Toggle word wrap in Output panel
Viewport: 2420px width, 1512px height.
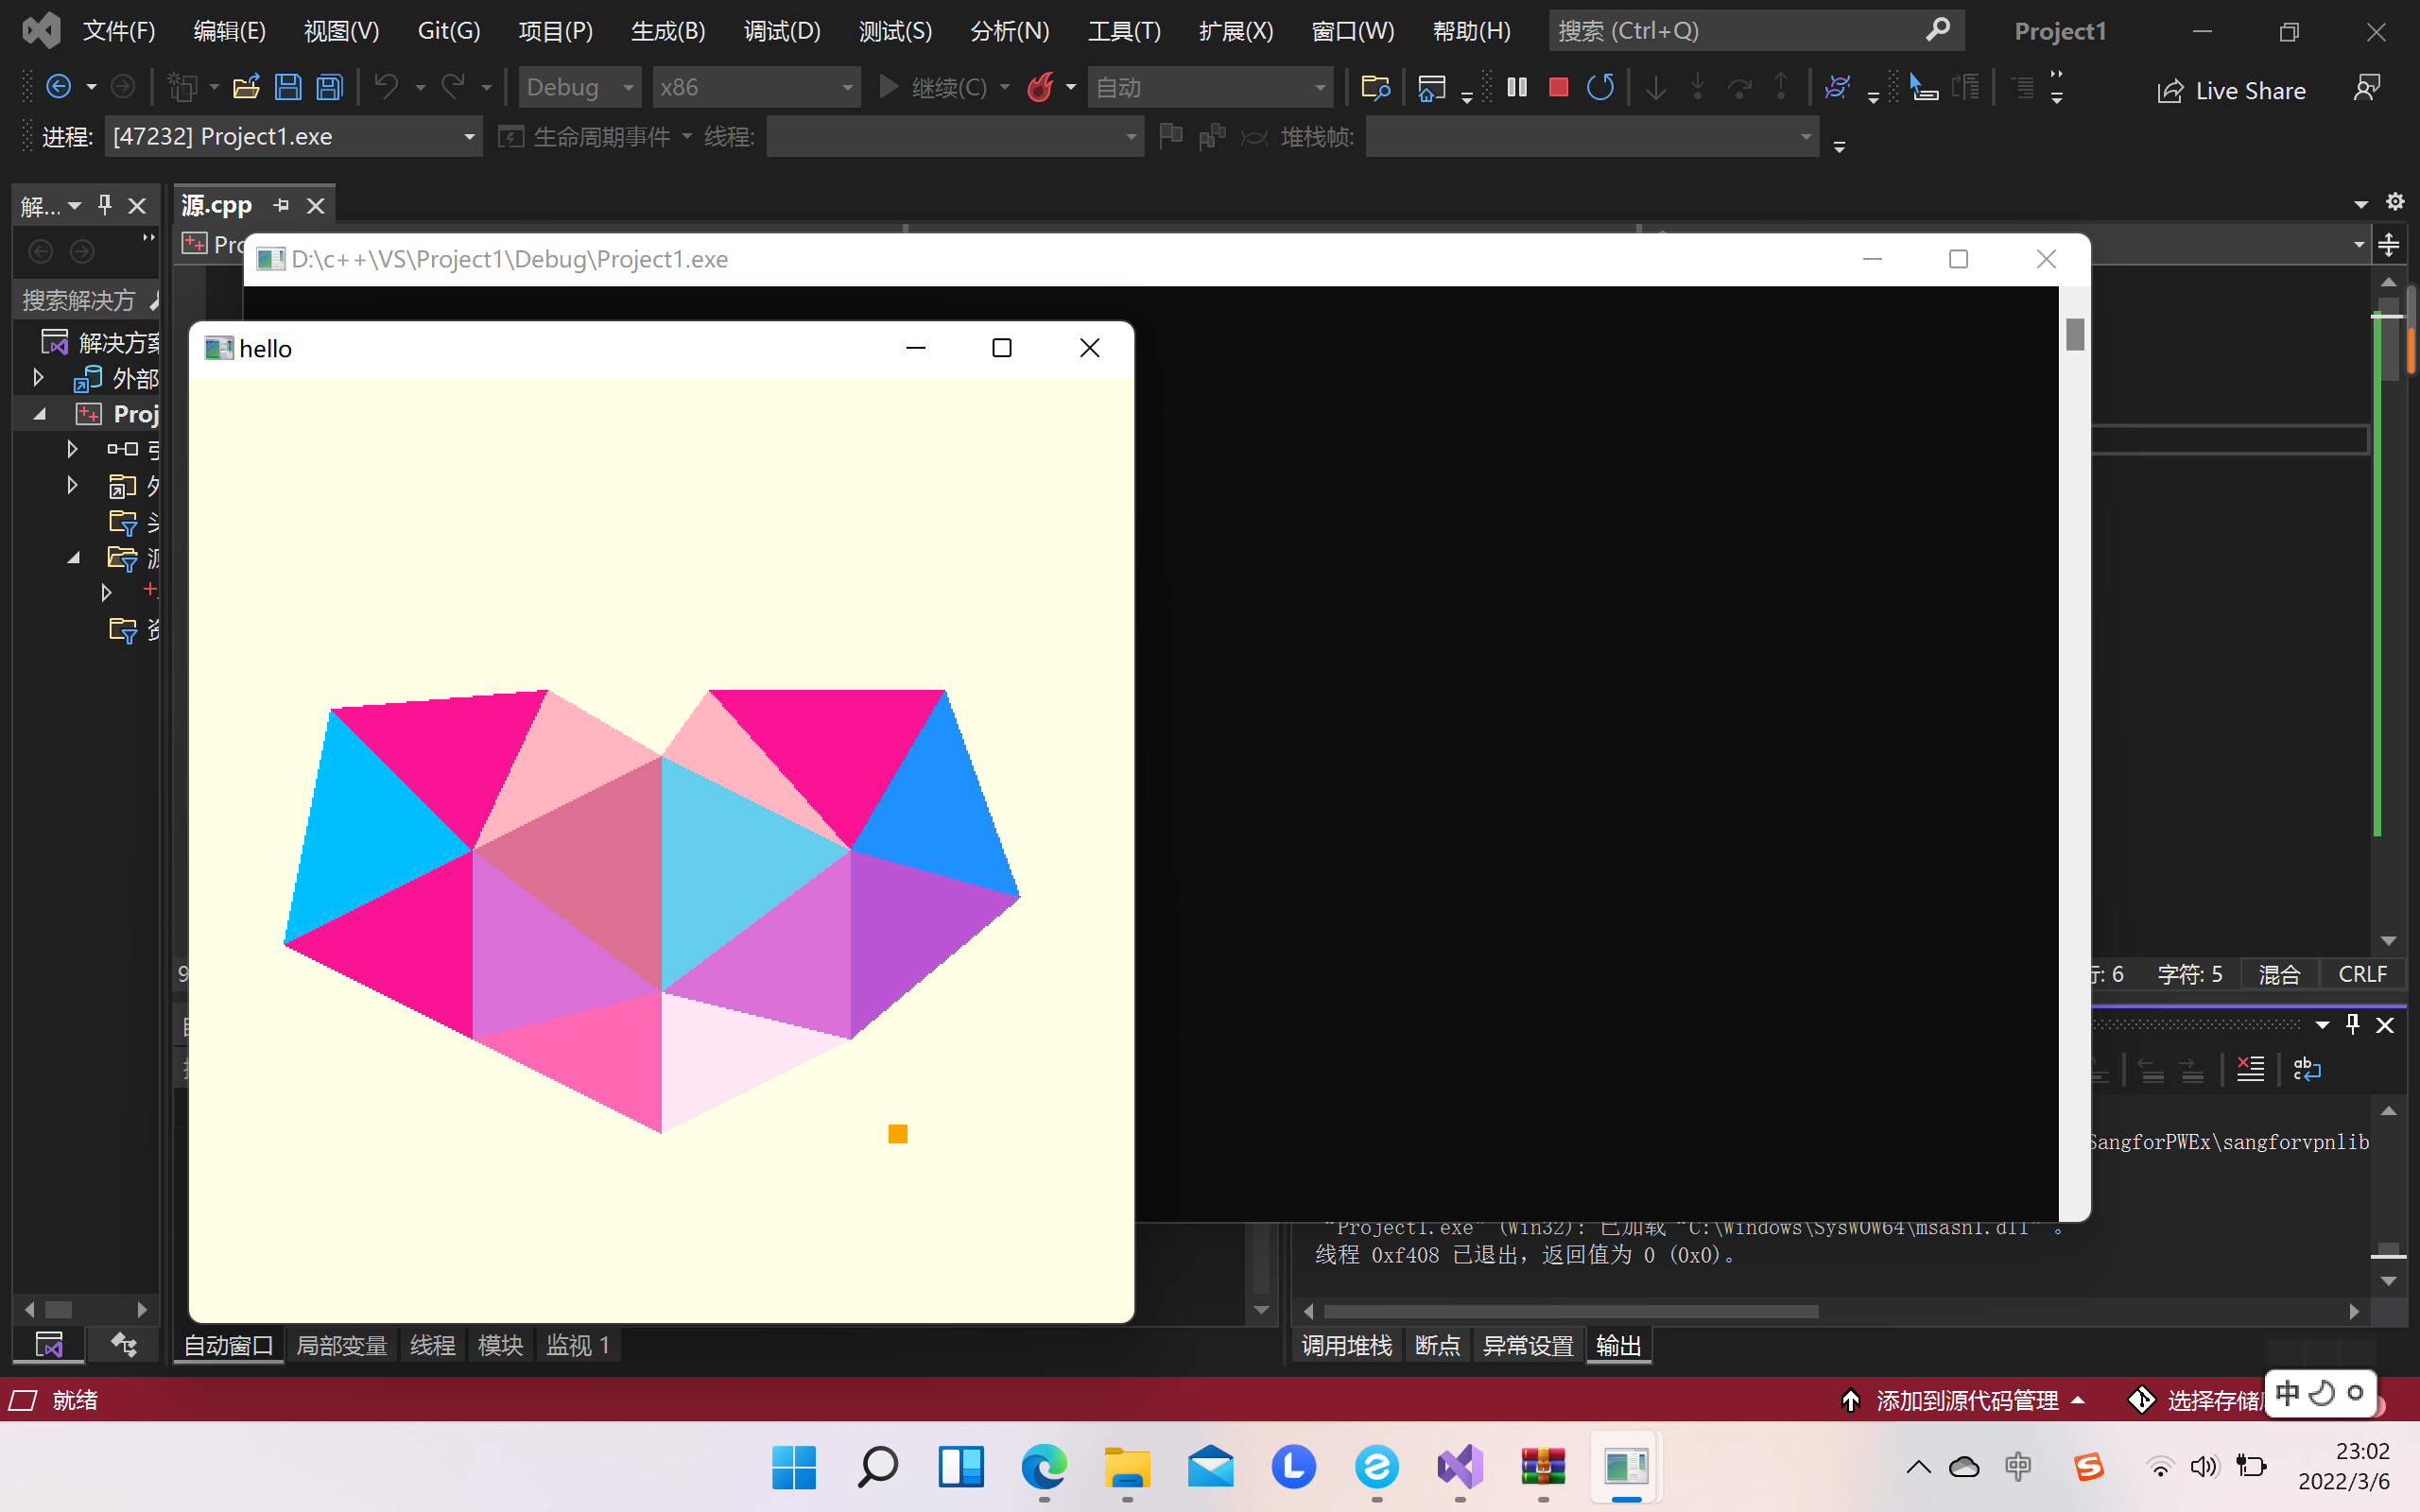[2307, 1069]
